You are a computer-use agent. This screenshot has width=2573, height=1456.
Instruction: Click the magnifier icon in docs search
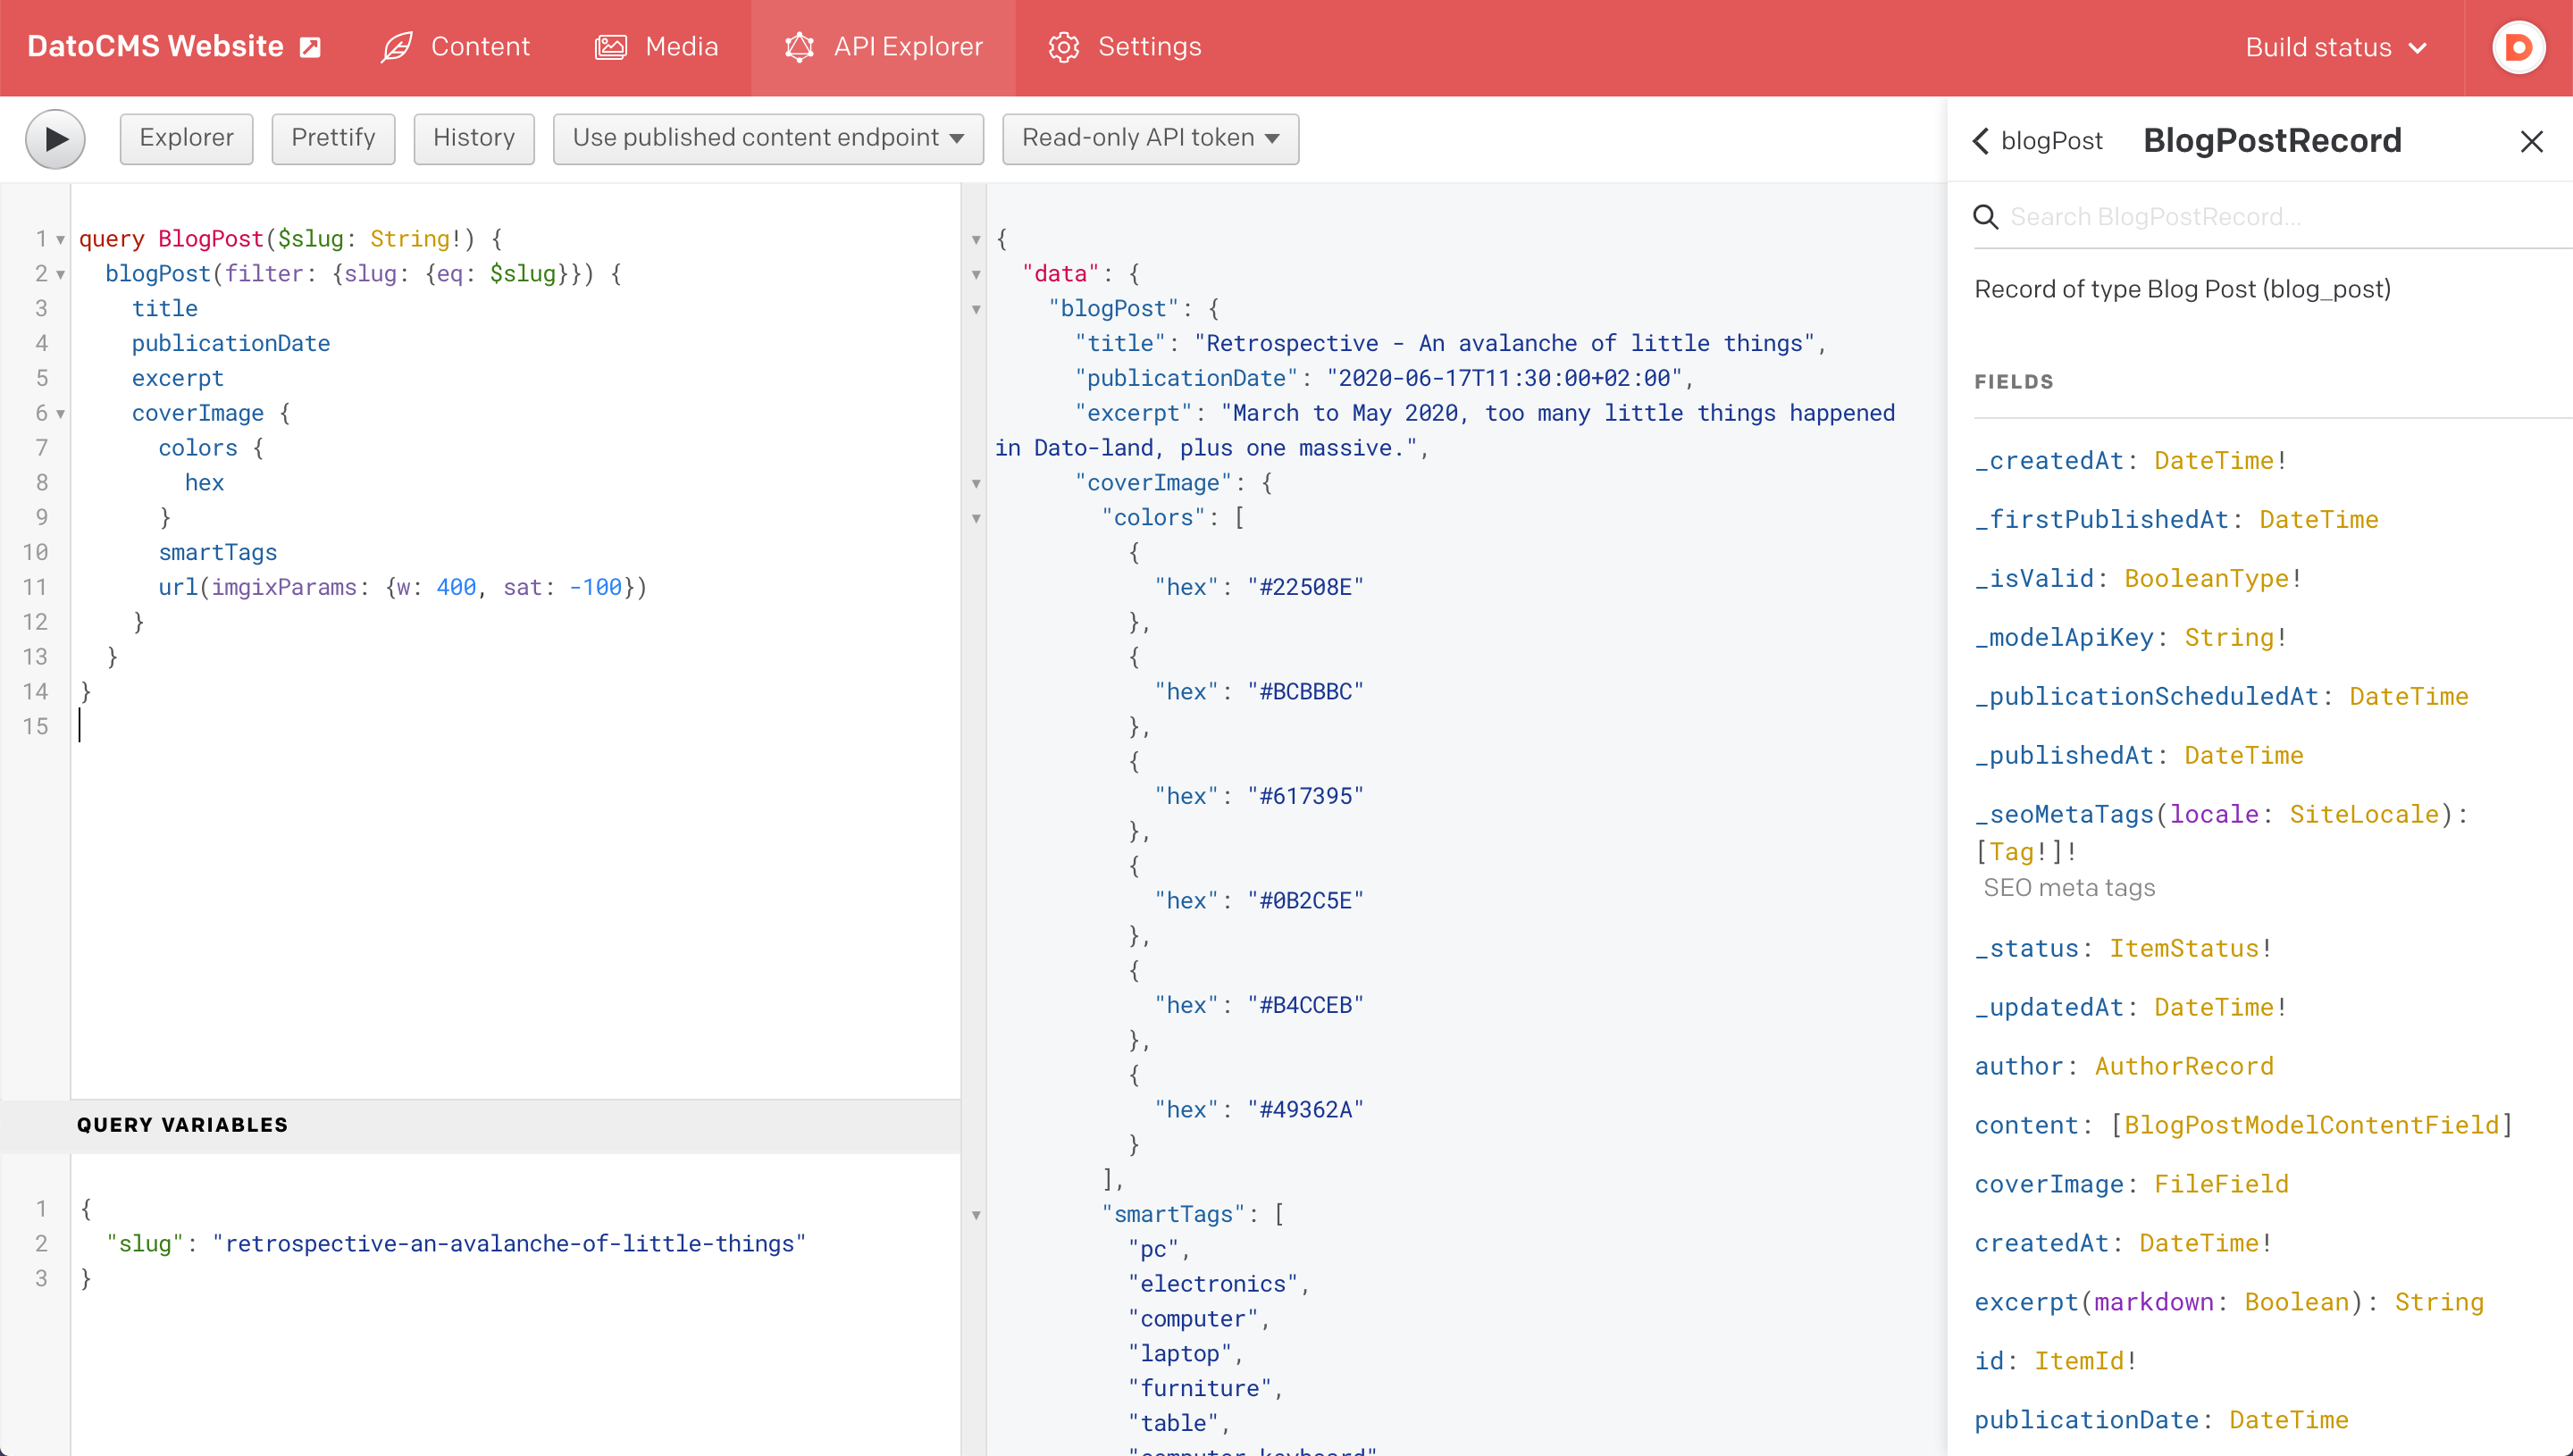click(1985, 217)
